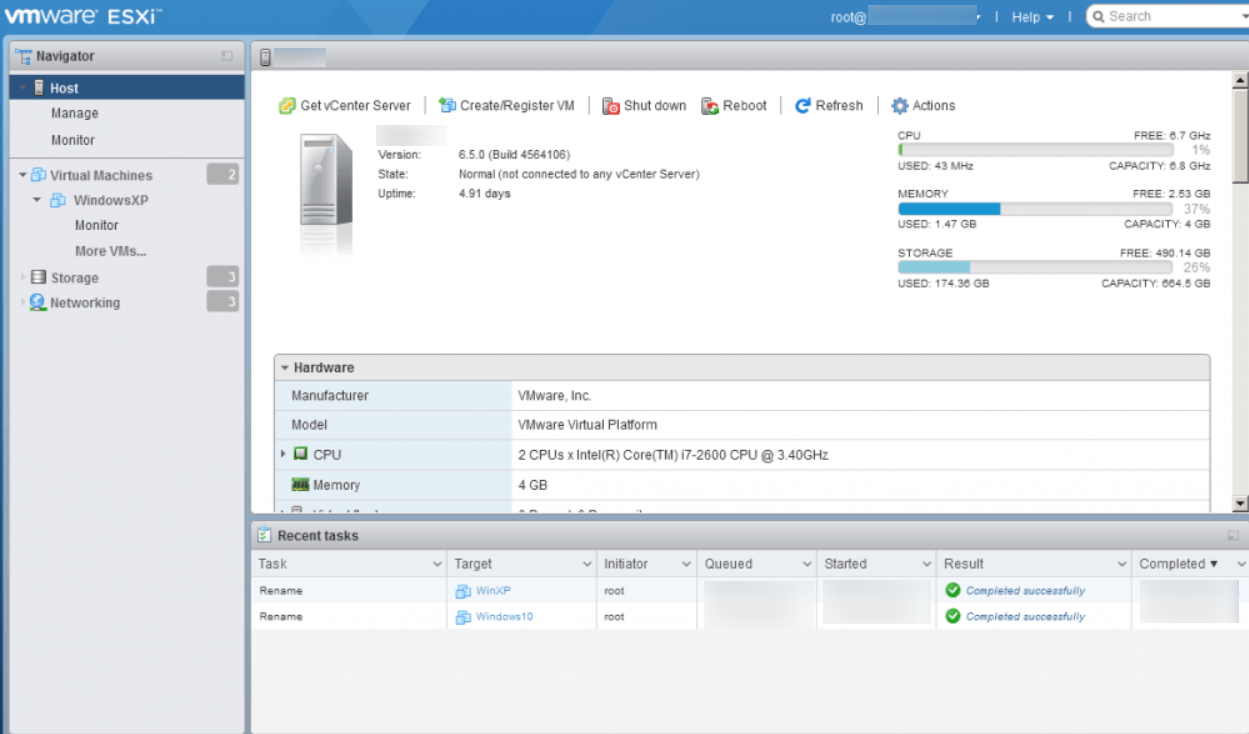Collapse the Host tree node

23,88
